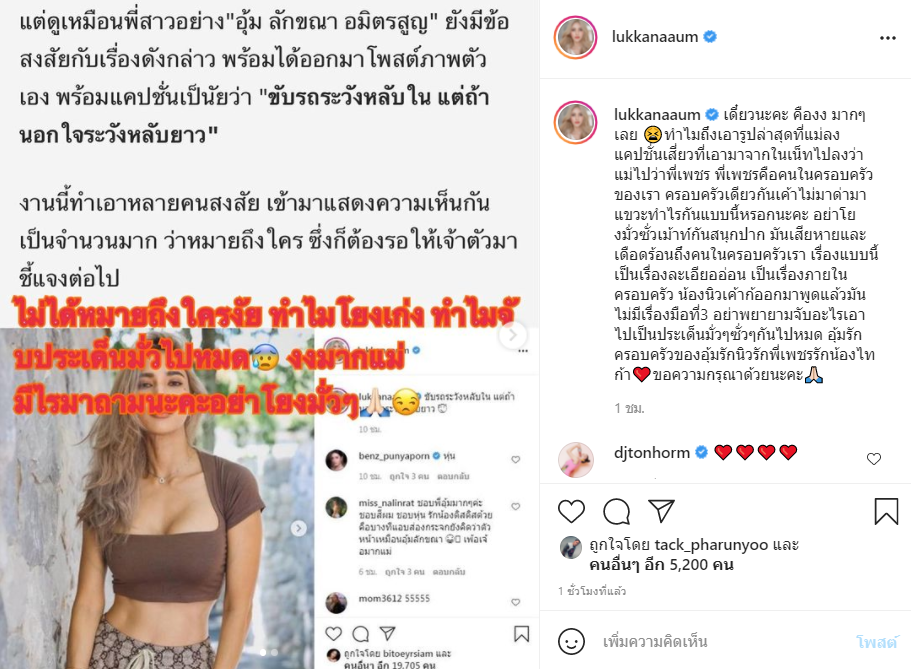Click djtonhorm's avatar thumbnail
911x669 pixels.
tap(576, 460)
